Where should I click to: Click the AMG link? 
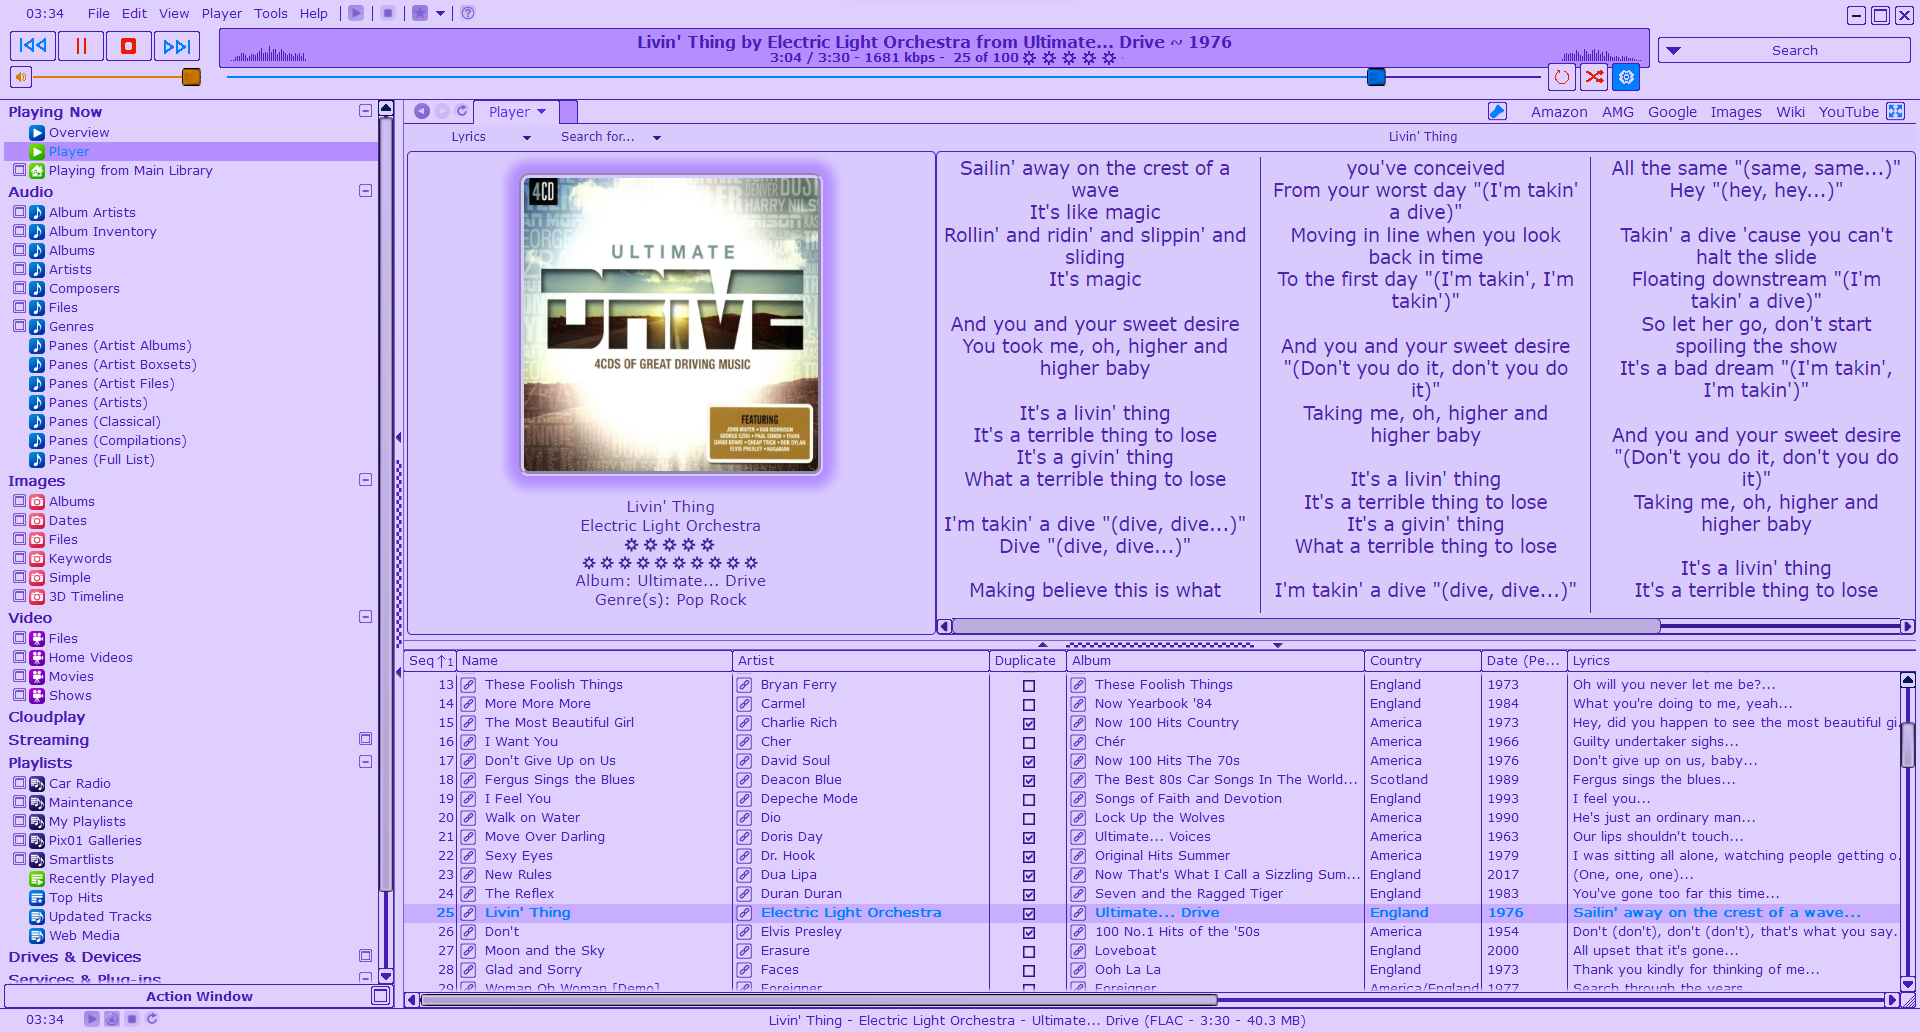1617,112
